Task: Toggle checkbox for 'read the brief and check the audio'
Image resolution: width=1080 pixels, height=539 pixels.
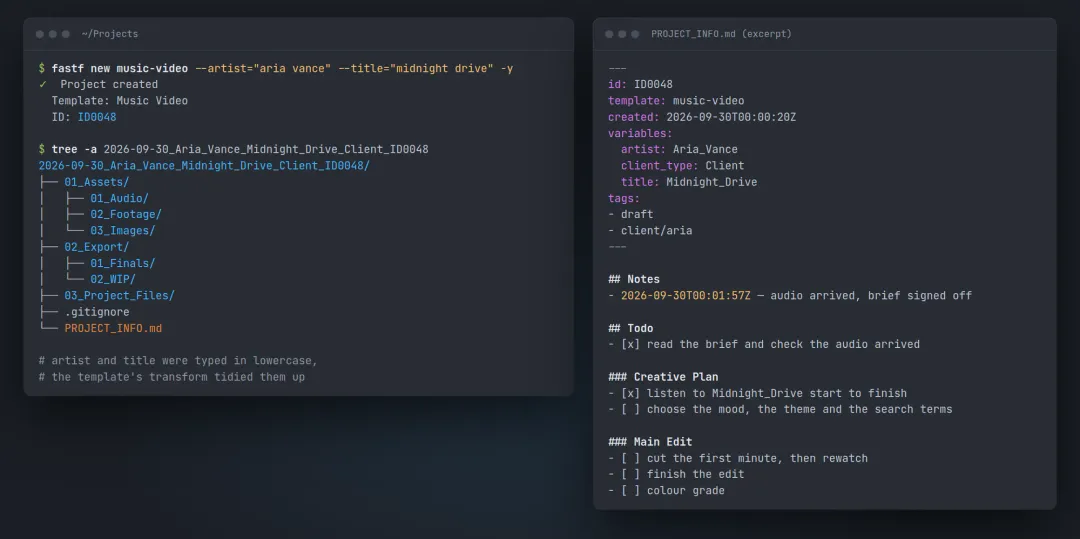Action: point(630,344)
